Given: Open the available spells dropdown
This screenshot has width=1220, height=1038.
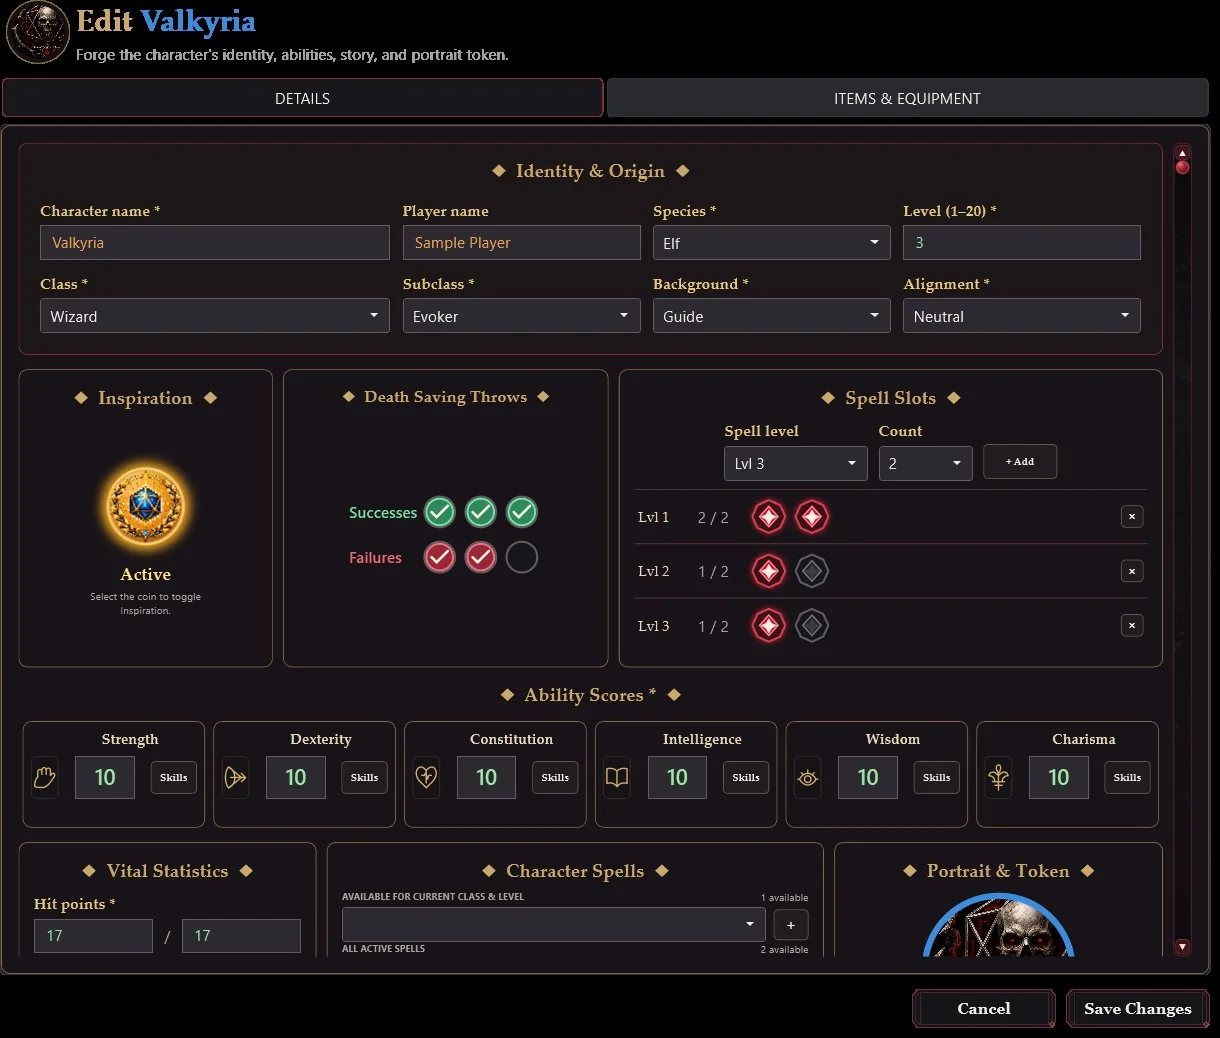Looking at the screenshot, I should [553, 924].
